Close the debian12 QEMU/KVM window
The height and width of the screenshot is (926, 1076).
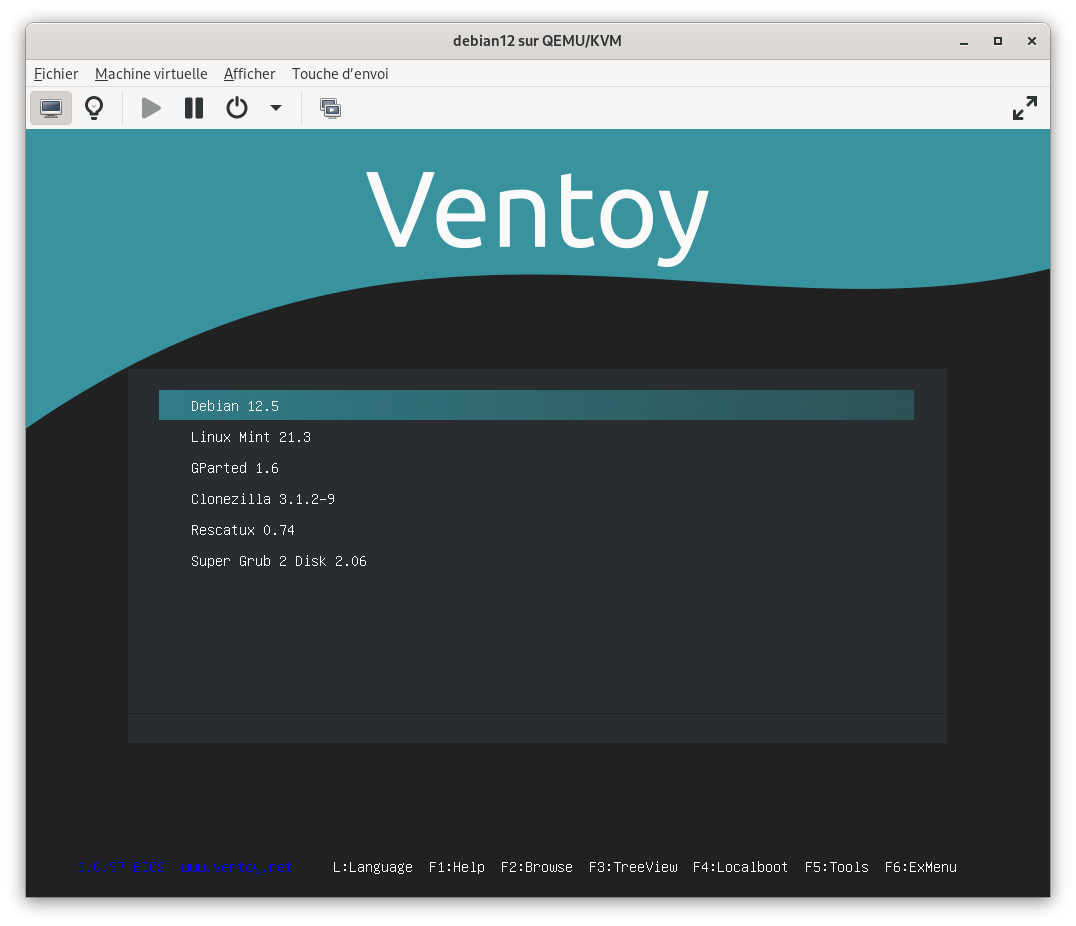1031,41
